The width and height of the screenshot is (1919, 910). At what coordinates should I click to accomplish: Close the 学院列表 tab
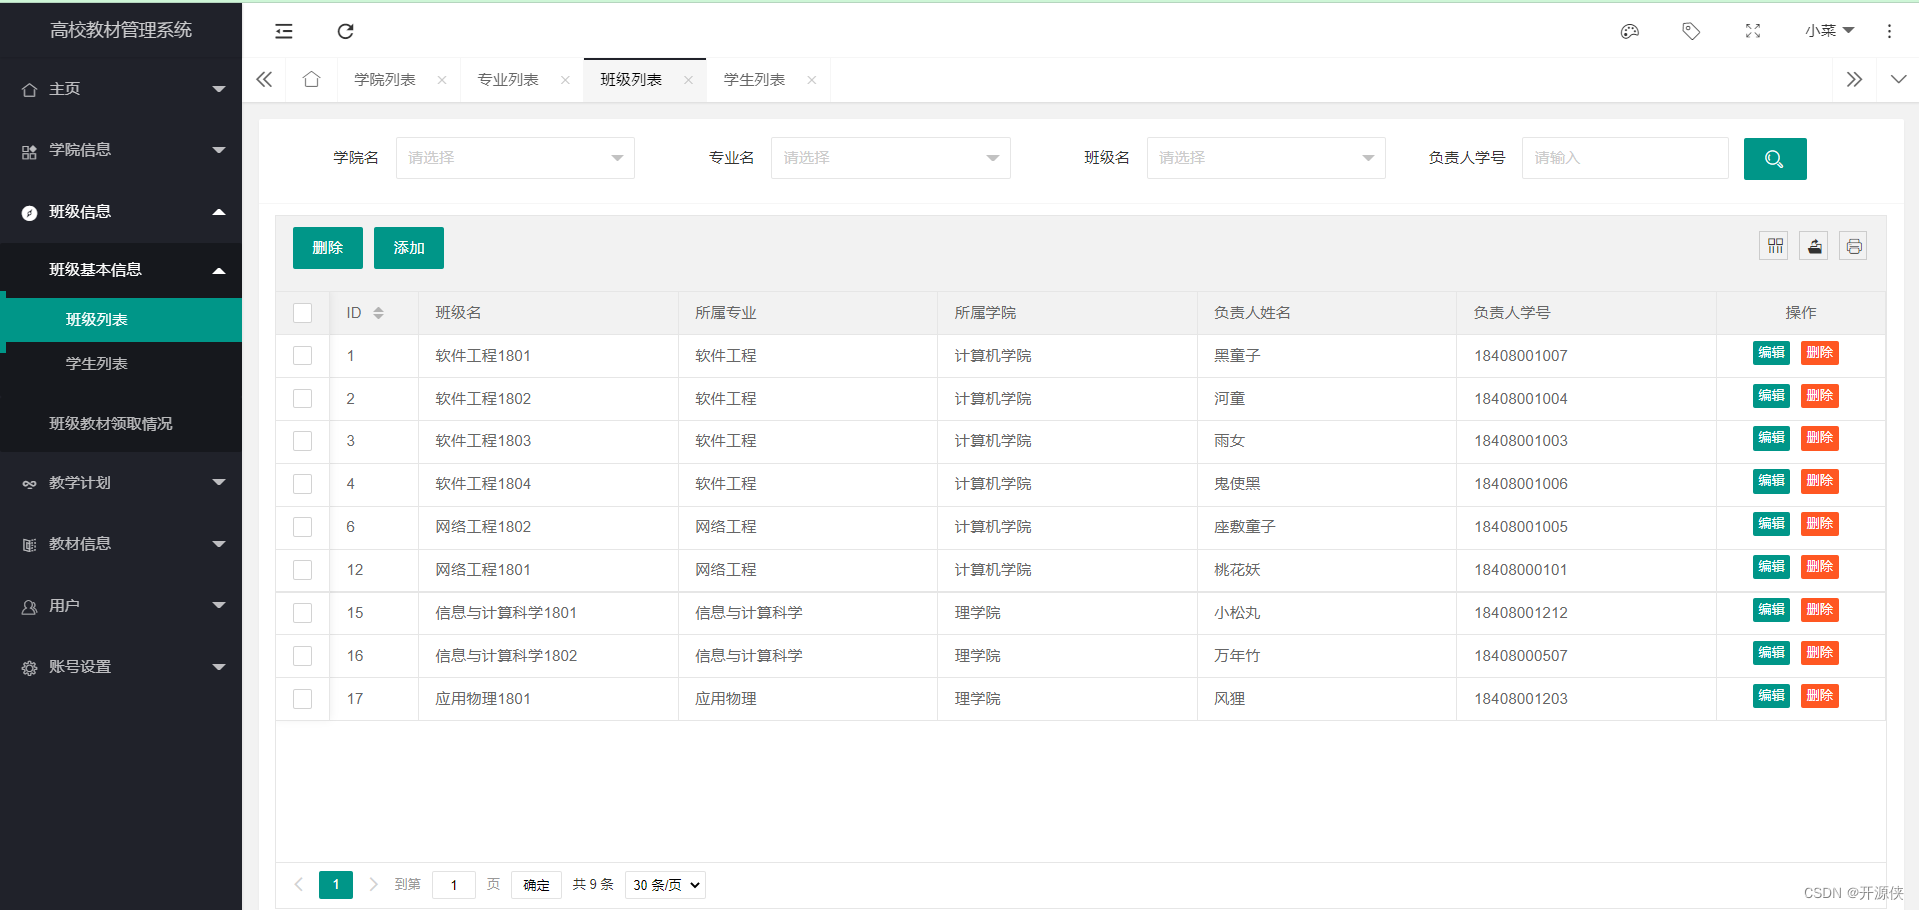442,80
